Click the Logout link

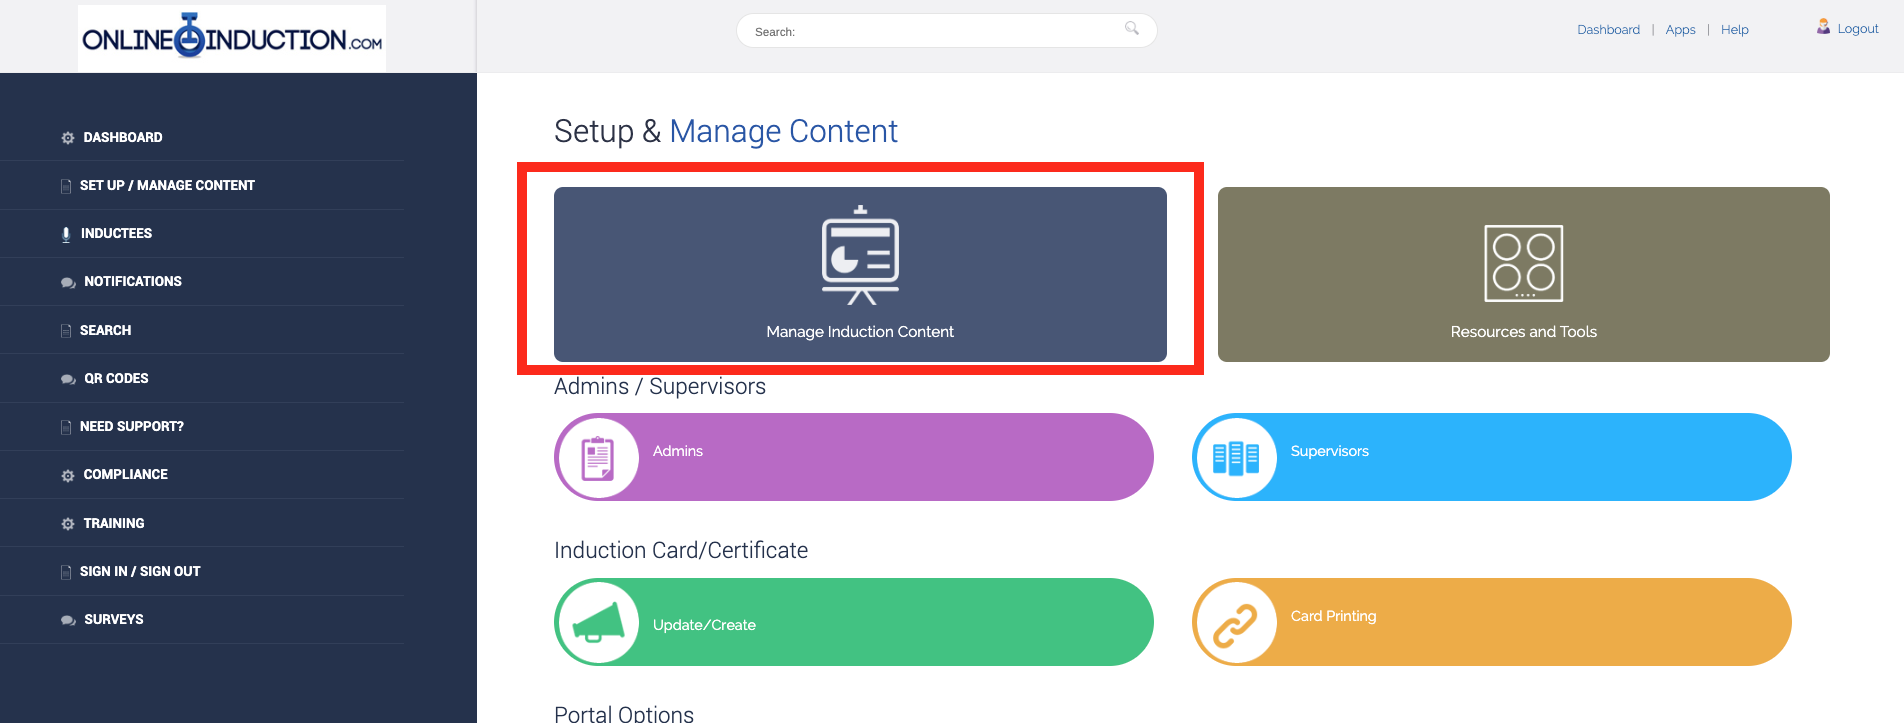click(1857, 29)
